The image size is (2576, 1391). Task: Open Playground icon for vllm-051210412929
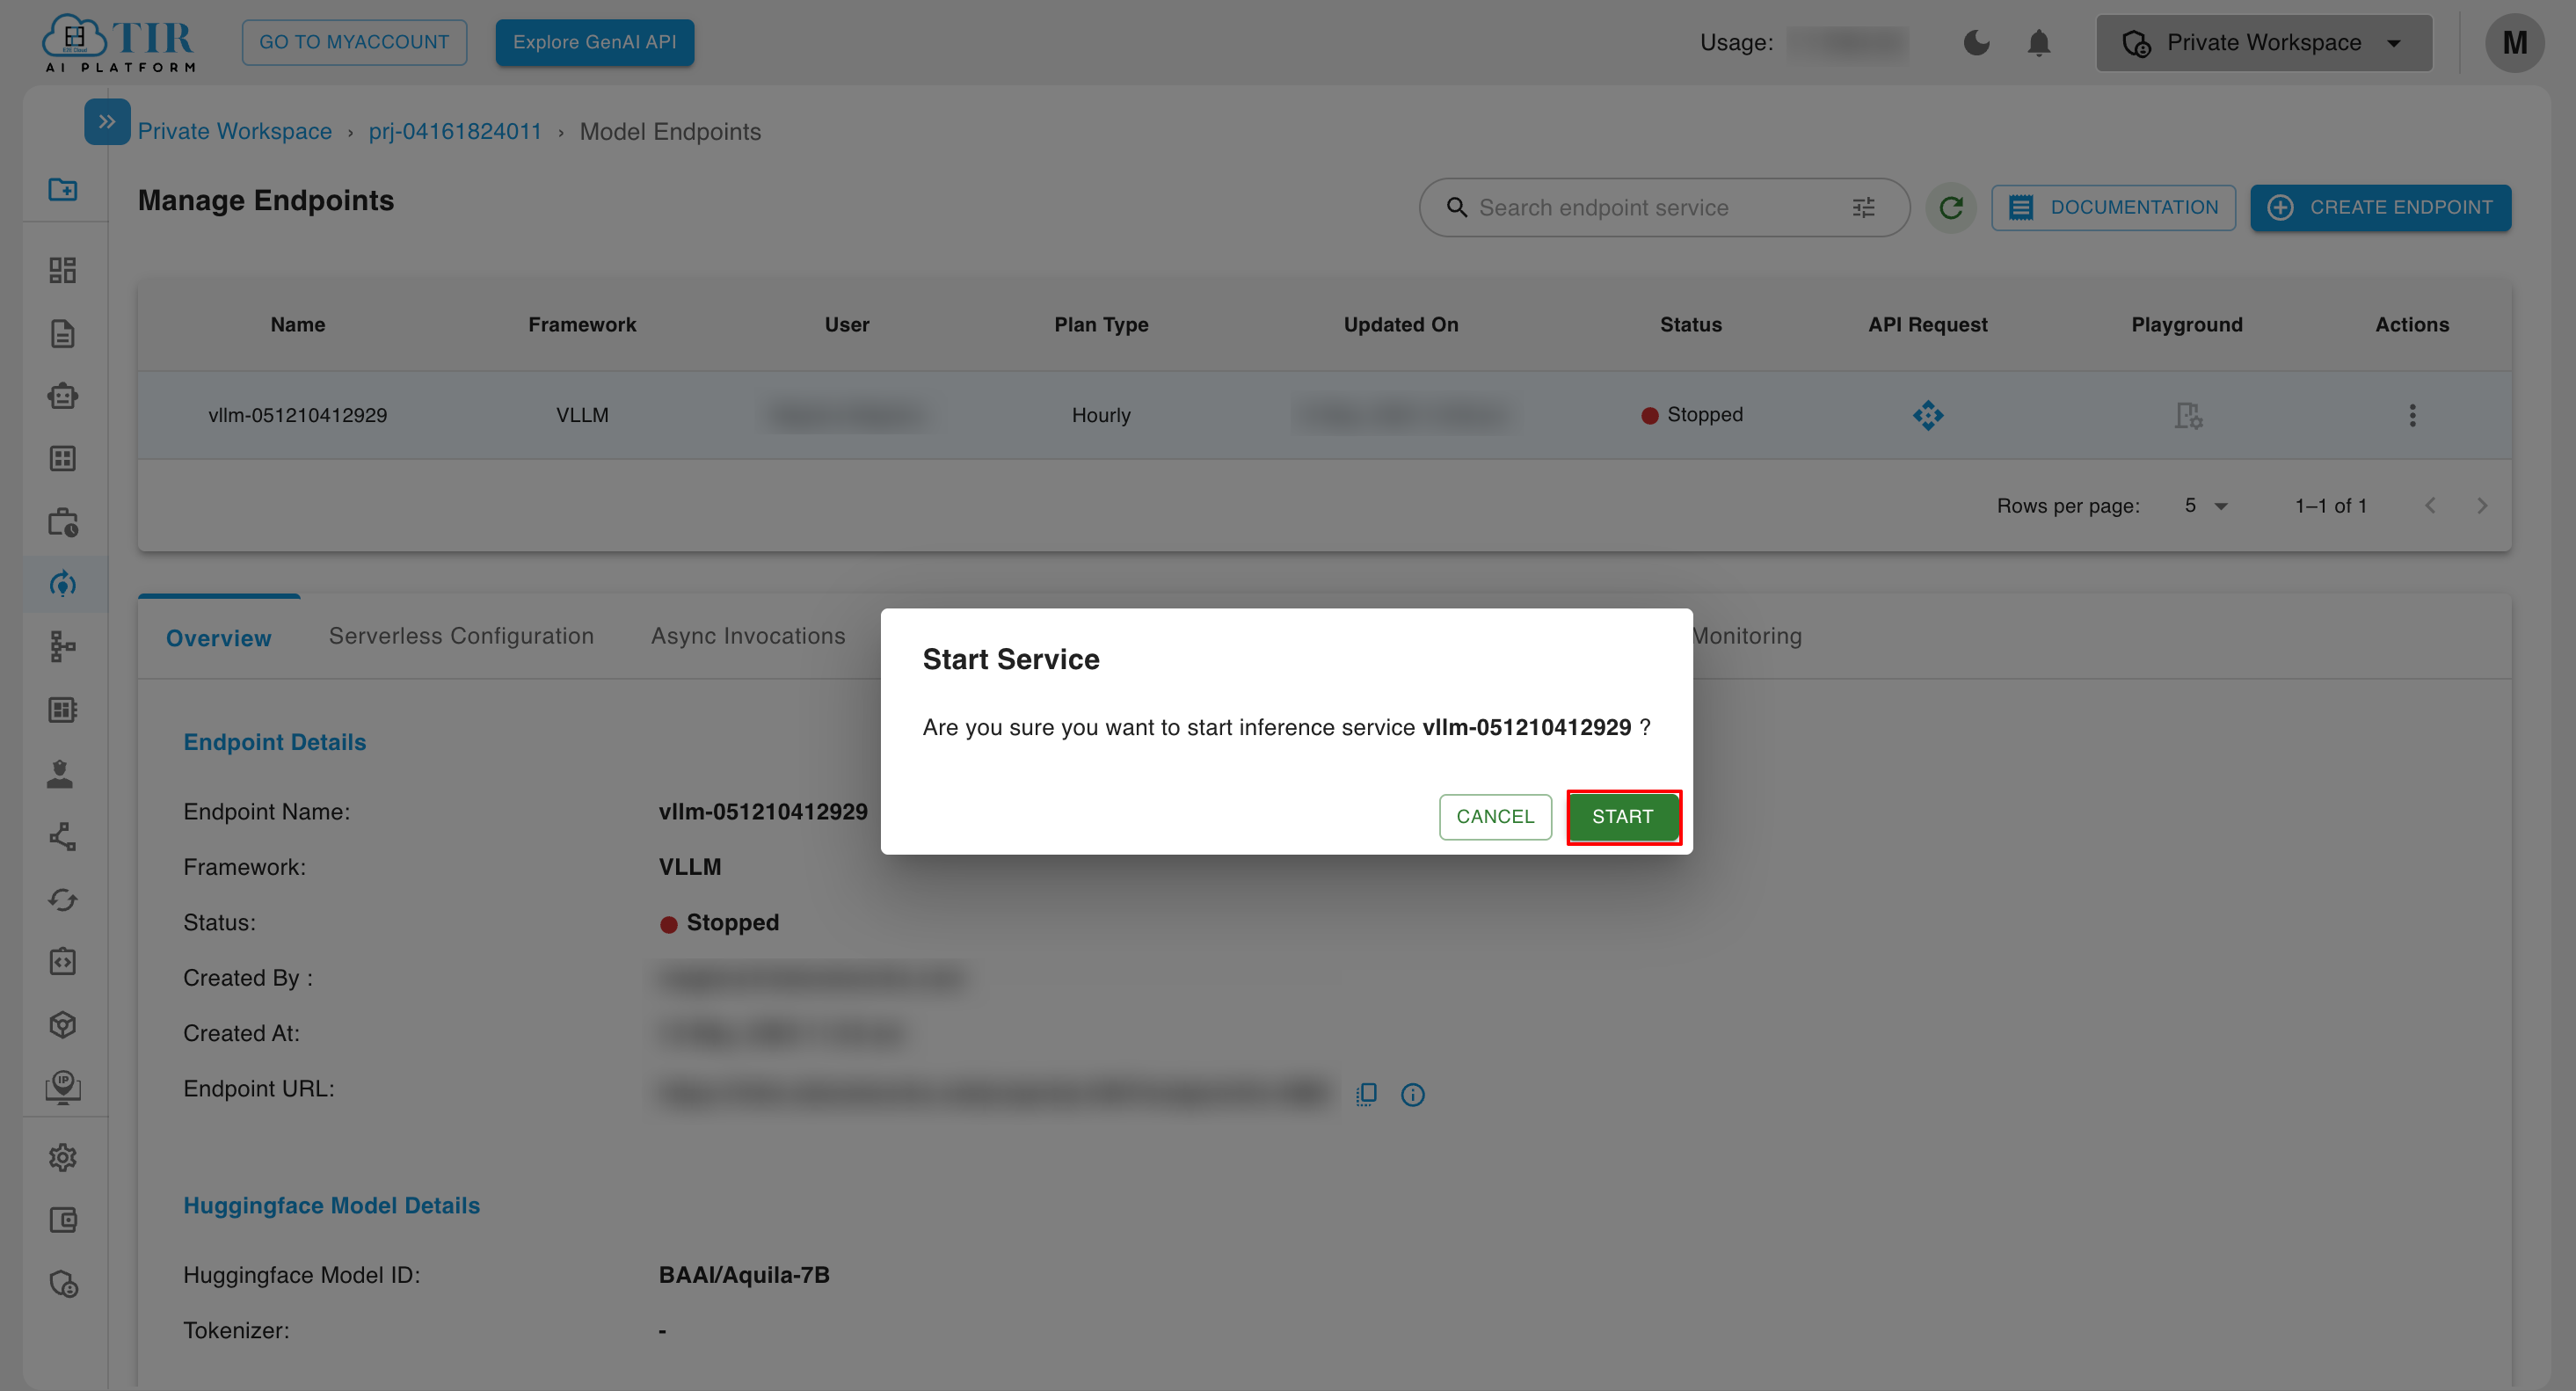pos(2188,414)
